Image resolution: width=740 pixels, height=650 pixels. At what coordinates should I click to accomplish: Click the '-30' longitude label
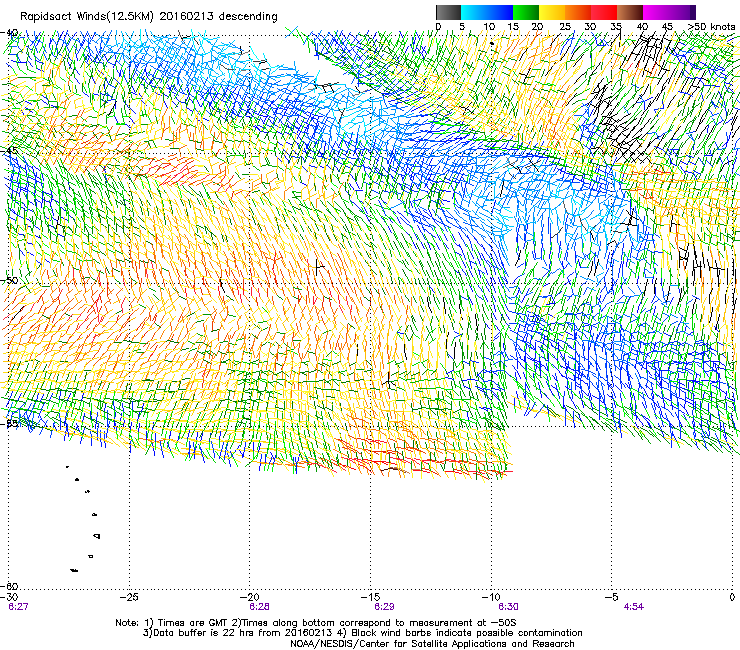pos(9,597)
